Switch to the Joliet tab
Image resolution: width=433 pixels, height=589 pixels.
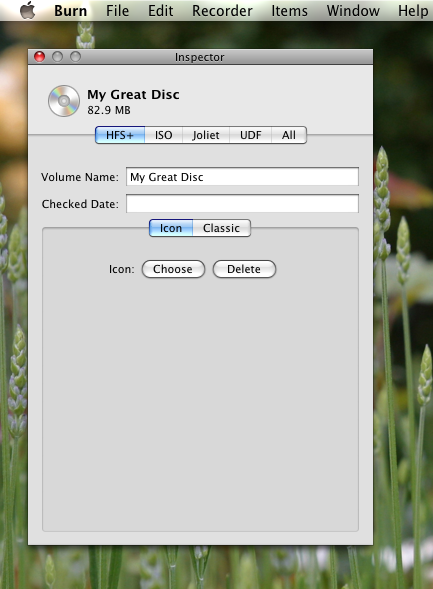tap(206, 135)
